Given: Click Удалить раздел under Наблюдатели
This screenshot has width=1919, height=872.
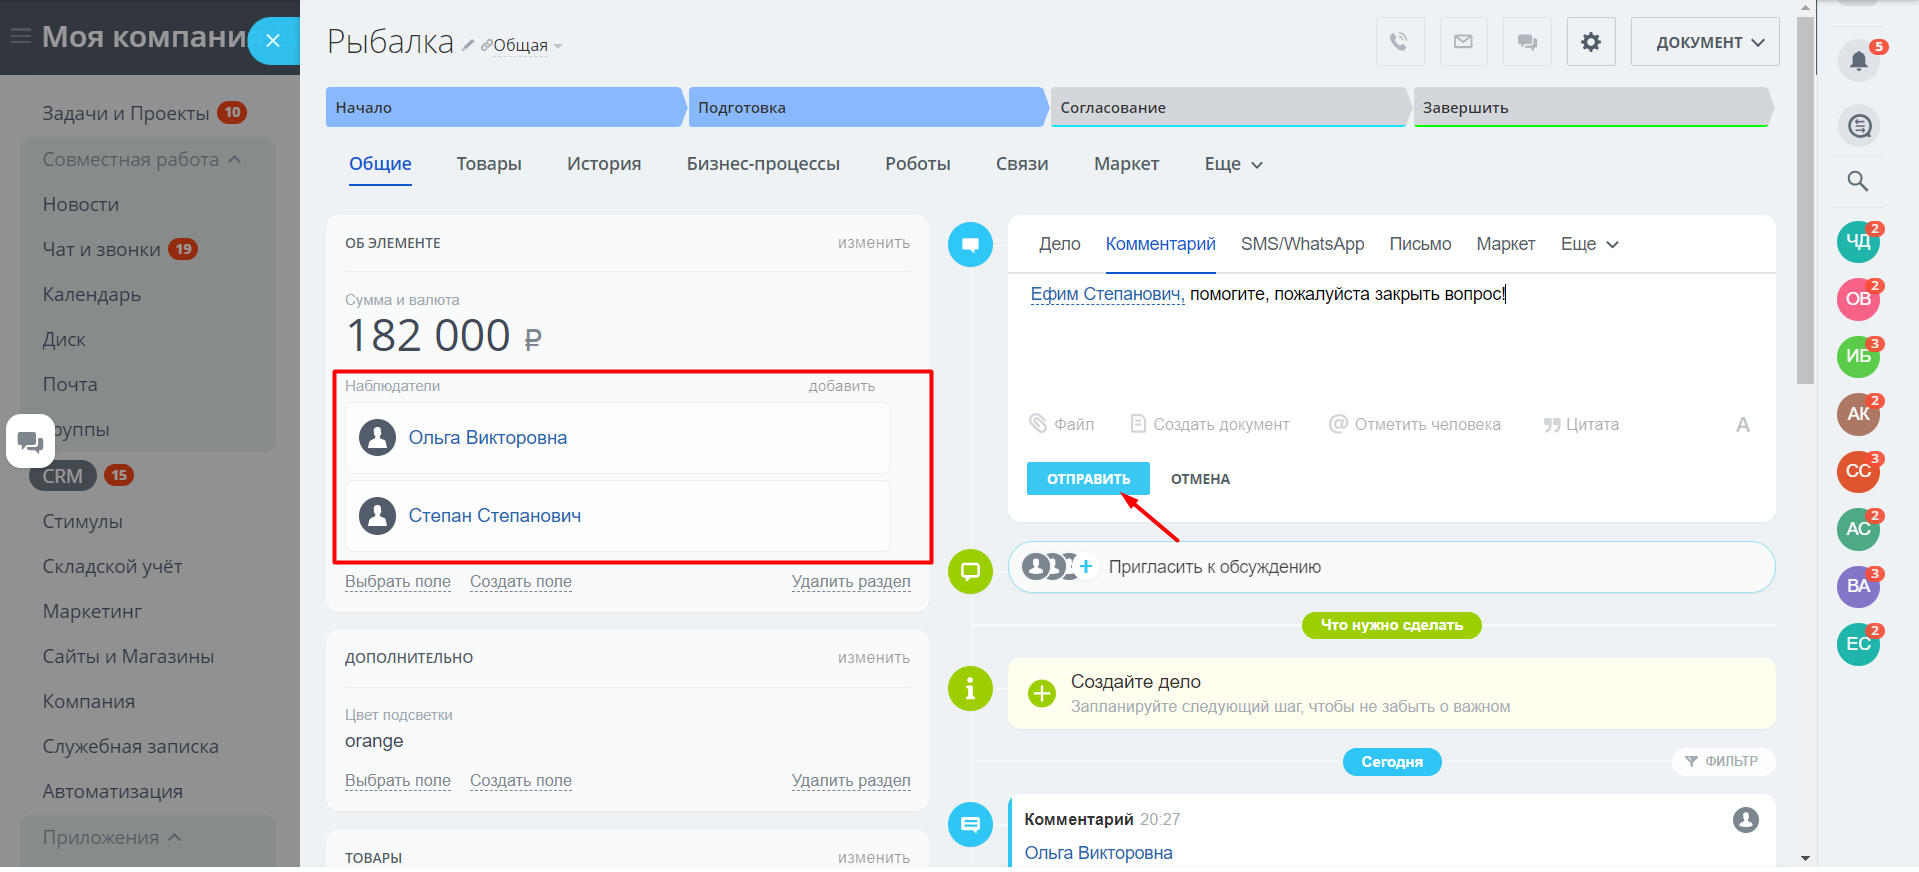Looking at the screenshot, I should tap(850, 582).
